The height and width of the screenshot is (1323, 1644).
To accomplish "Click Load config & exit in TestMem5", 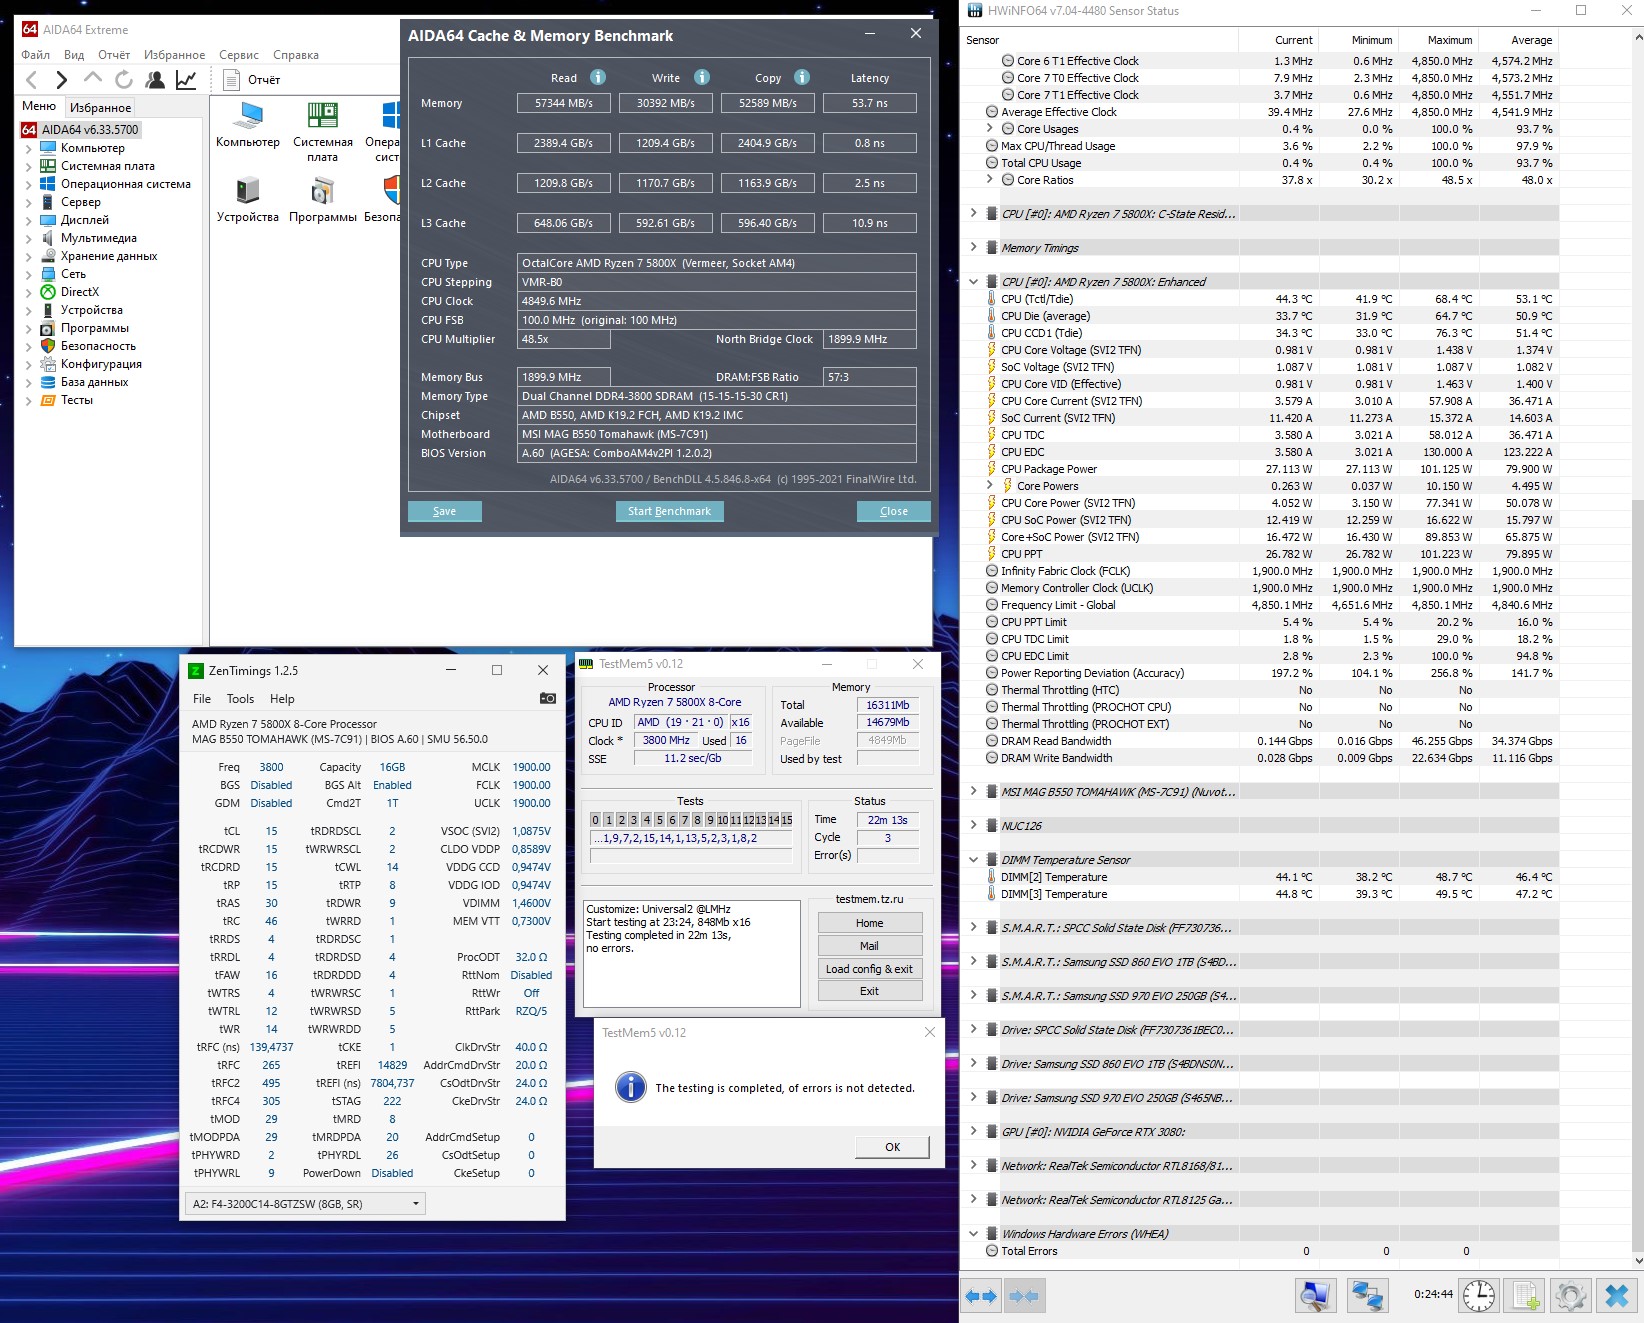I will [x=870, y=969].
